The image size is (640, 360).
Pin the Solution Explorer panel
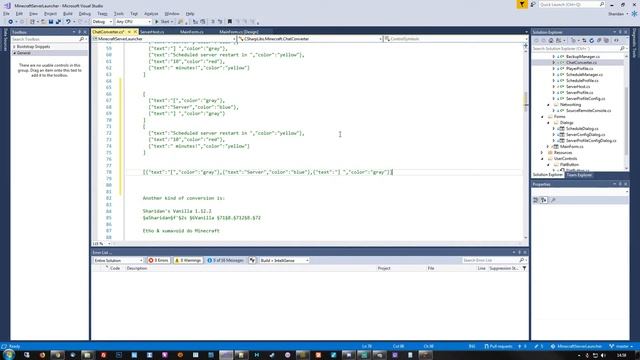[620, 32]
